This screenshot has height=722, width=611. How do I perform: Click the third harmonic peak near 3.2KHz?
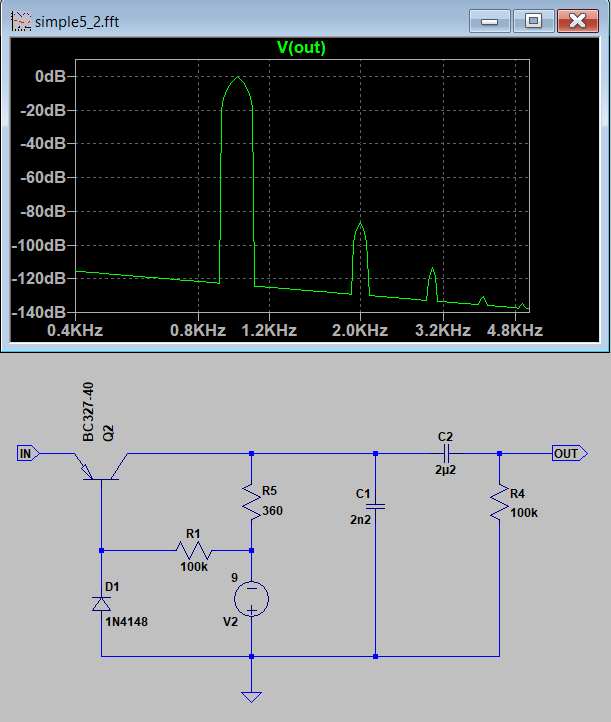click(x=432, y=268)
